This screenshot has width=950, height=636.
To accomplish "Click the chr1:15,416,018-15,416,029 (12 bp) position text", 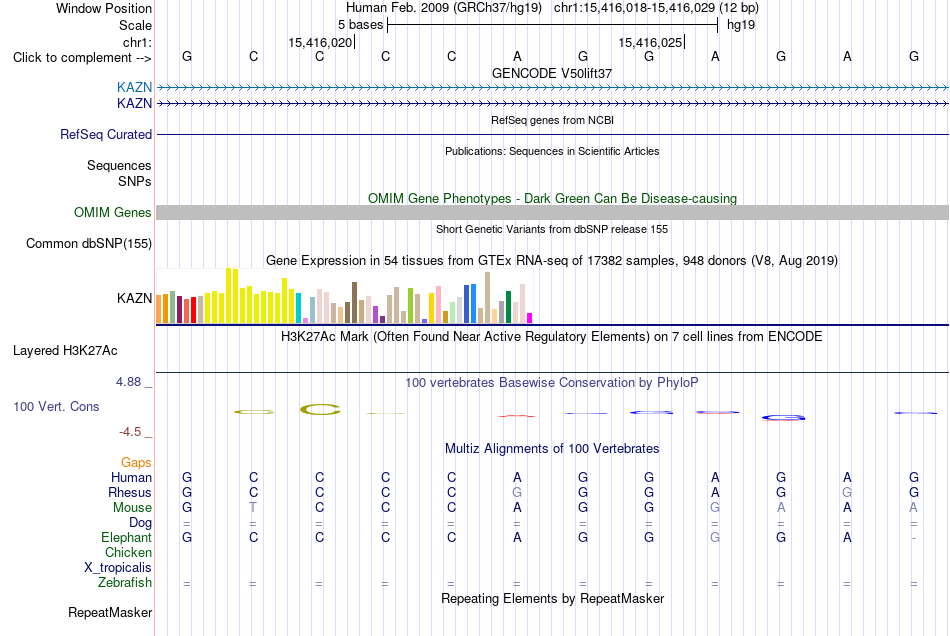I will pos(656,8).
